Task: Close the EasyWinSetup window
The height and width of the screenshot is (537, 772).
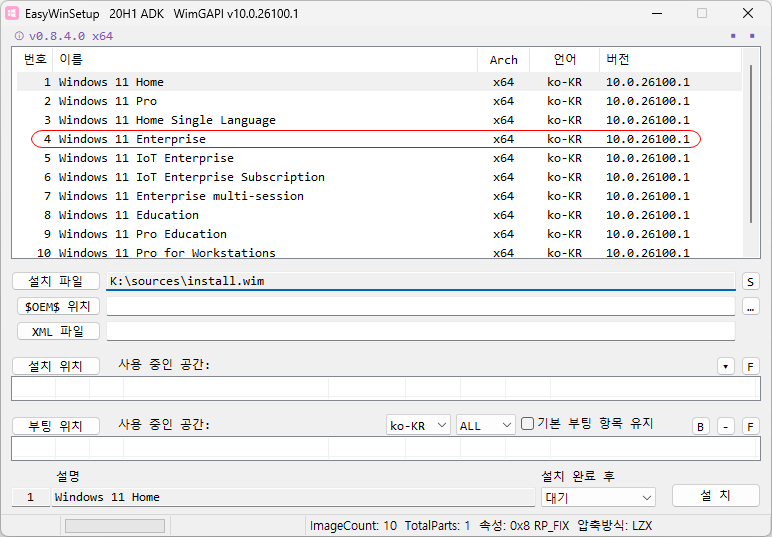Action: pyautogui.click(x=748, y=13)
